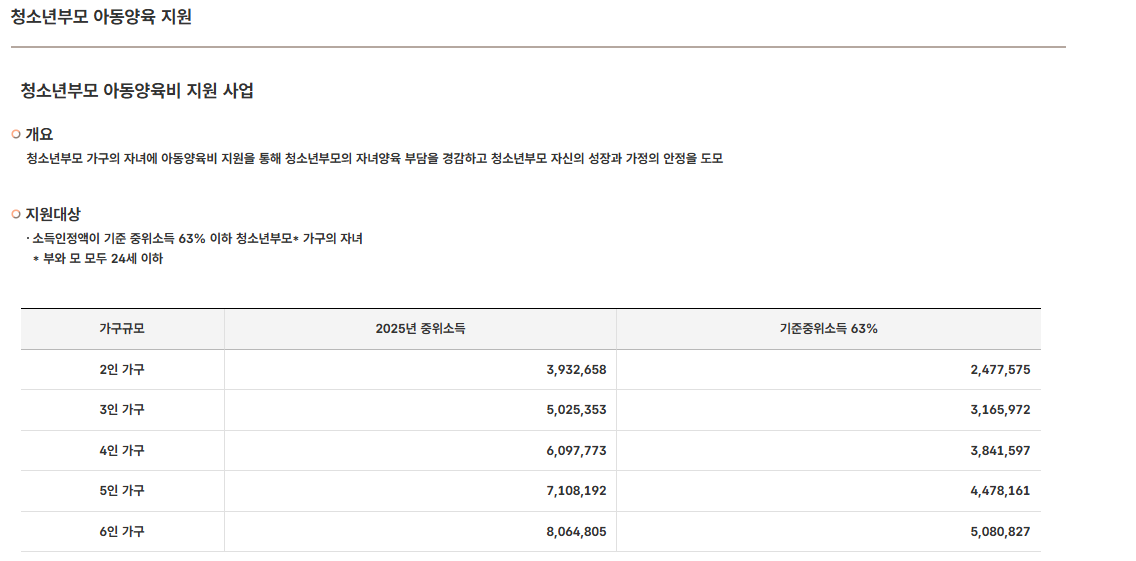The height and width of the screenshot is (561, 1136).
Task: Click the 기준중위소득 63% column header
Action: 828,329
